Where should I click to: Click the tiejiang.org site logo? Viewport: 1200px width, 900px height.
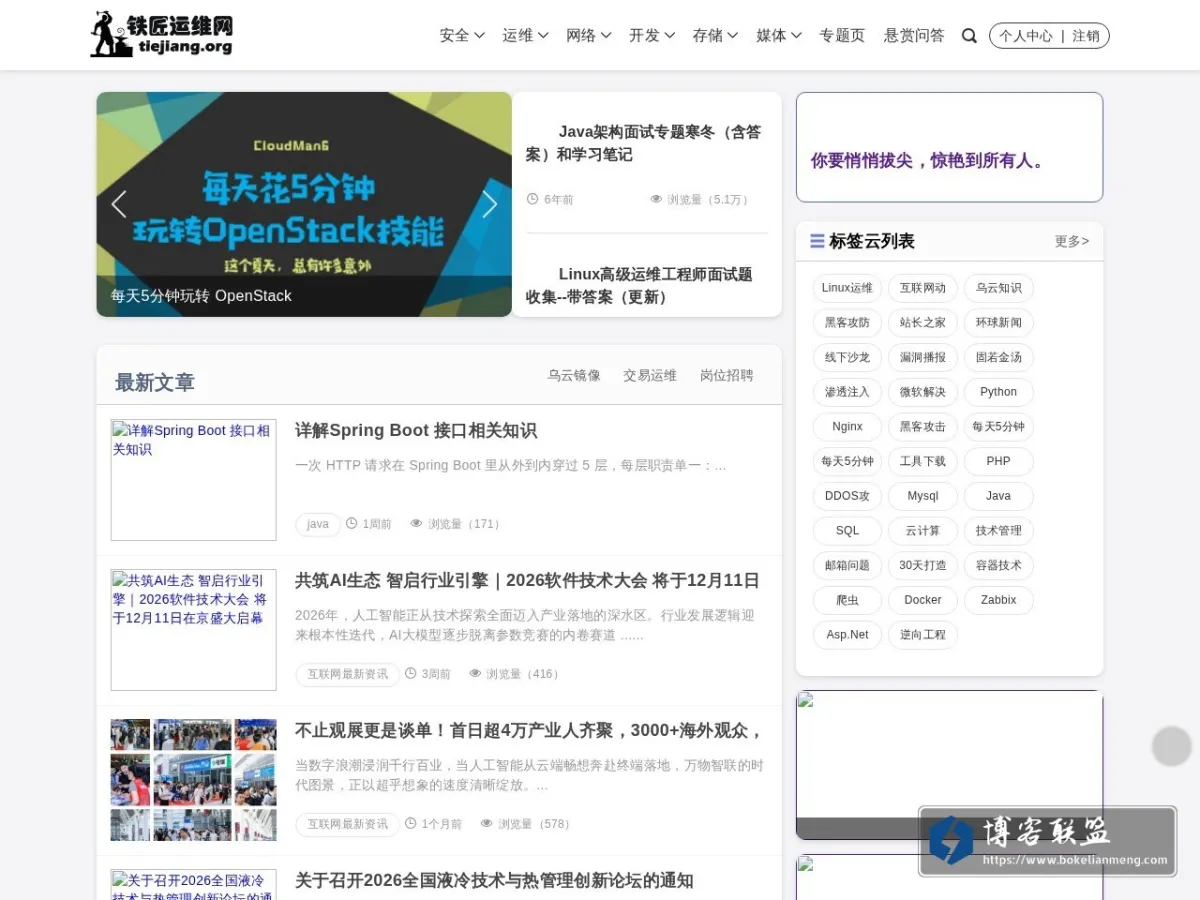coord(162,35)
